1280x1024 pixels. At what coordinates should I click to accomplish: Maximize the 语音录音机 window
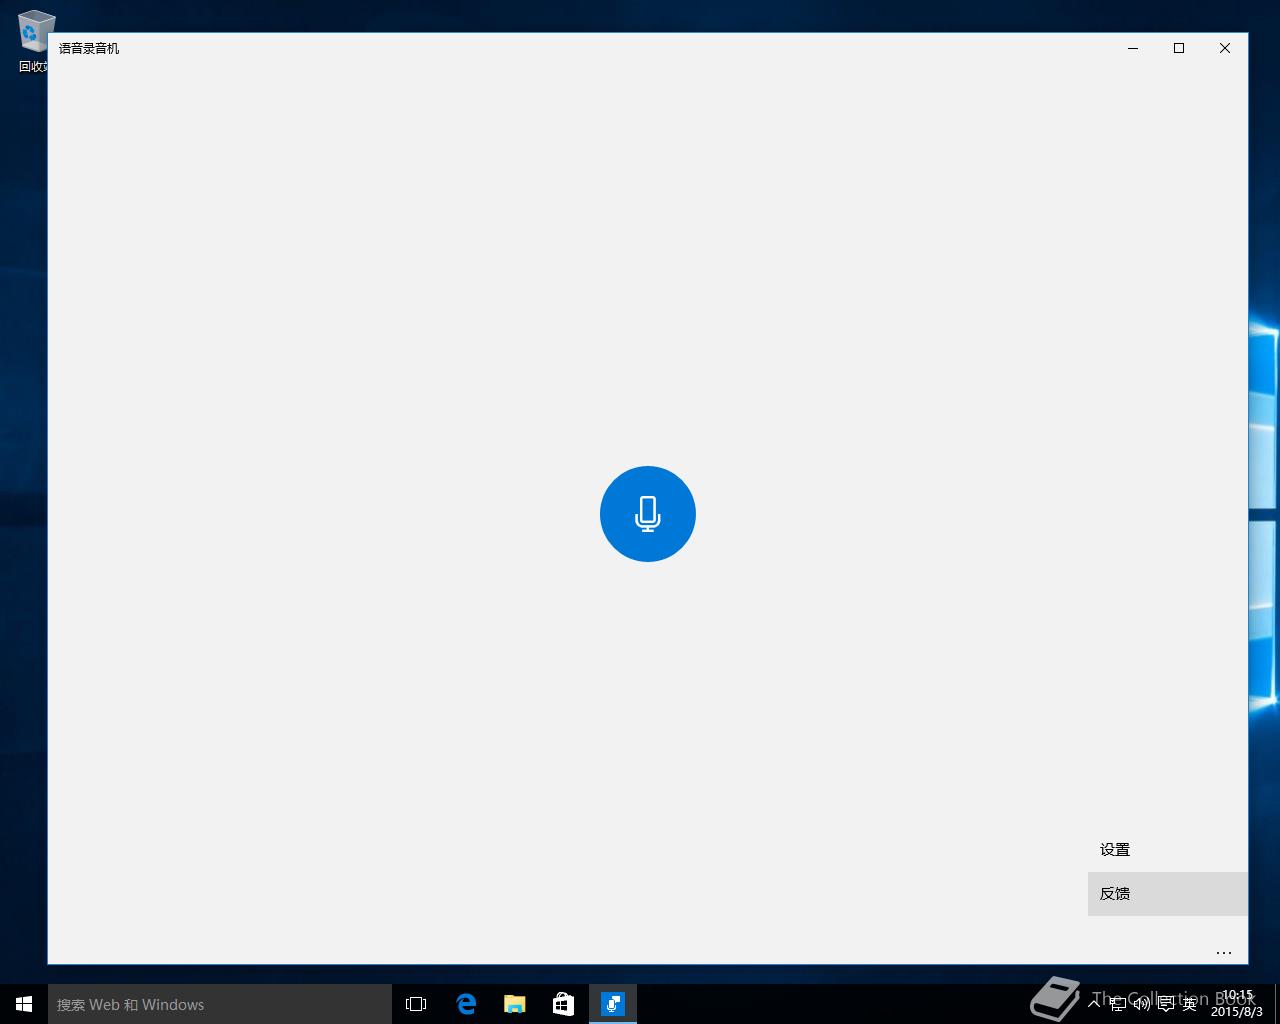pyautogui.click(x=1179, y=48)
